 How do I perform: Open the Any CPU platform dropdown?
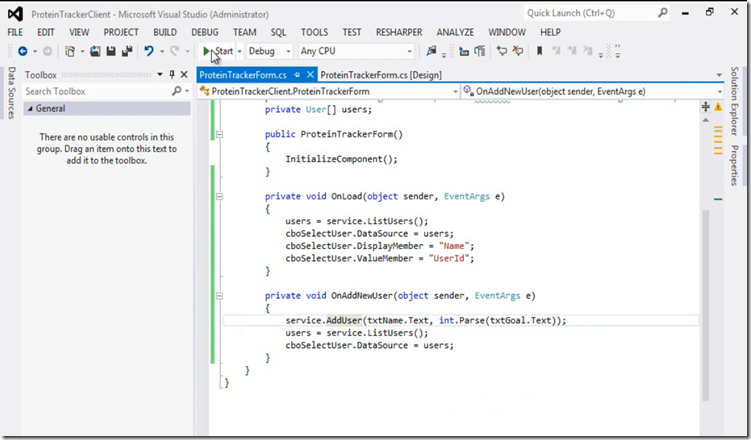click(356, 51)
